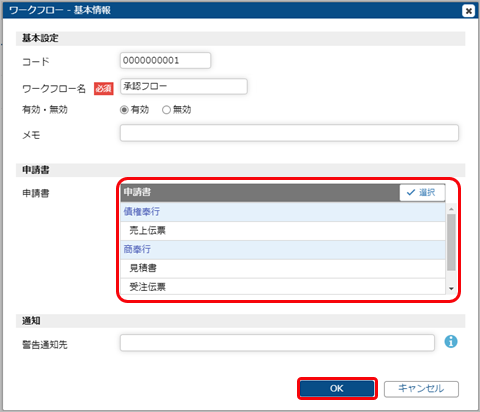Click the checkmark 選択 button in 申請書 header

(422, 192)
